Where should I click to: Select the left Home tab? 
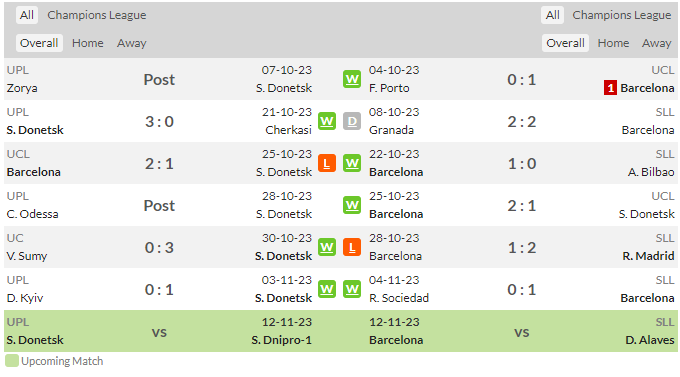click(x=88, y=43)
